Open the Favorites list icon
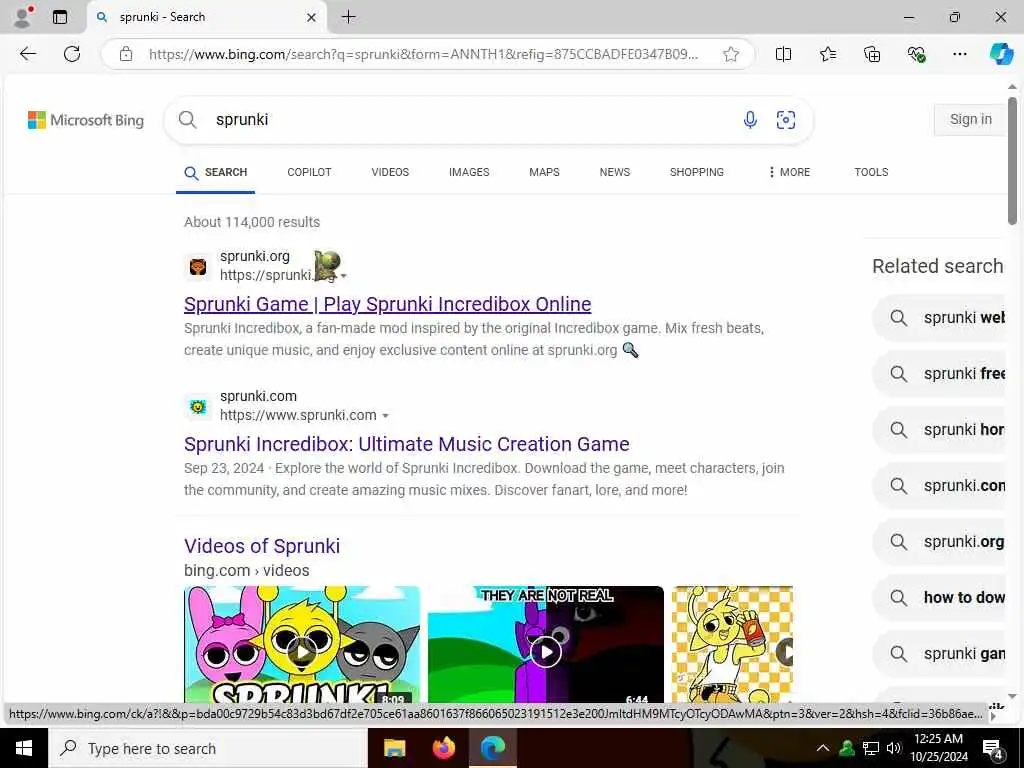Viewport: 1024px width, 768px height. [x=827, y=54]
